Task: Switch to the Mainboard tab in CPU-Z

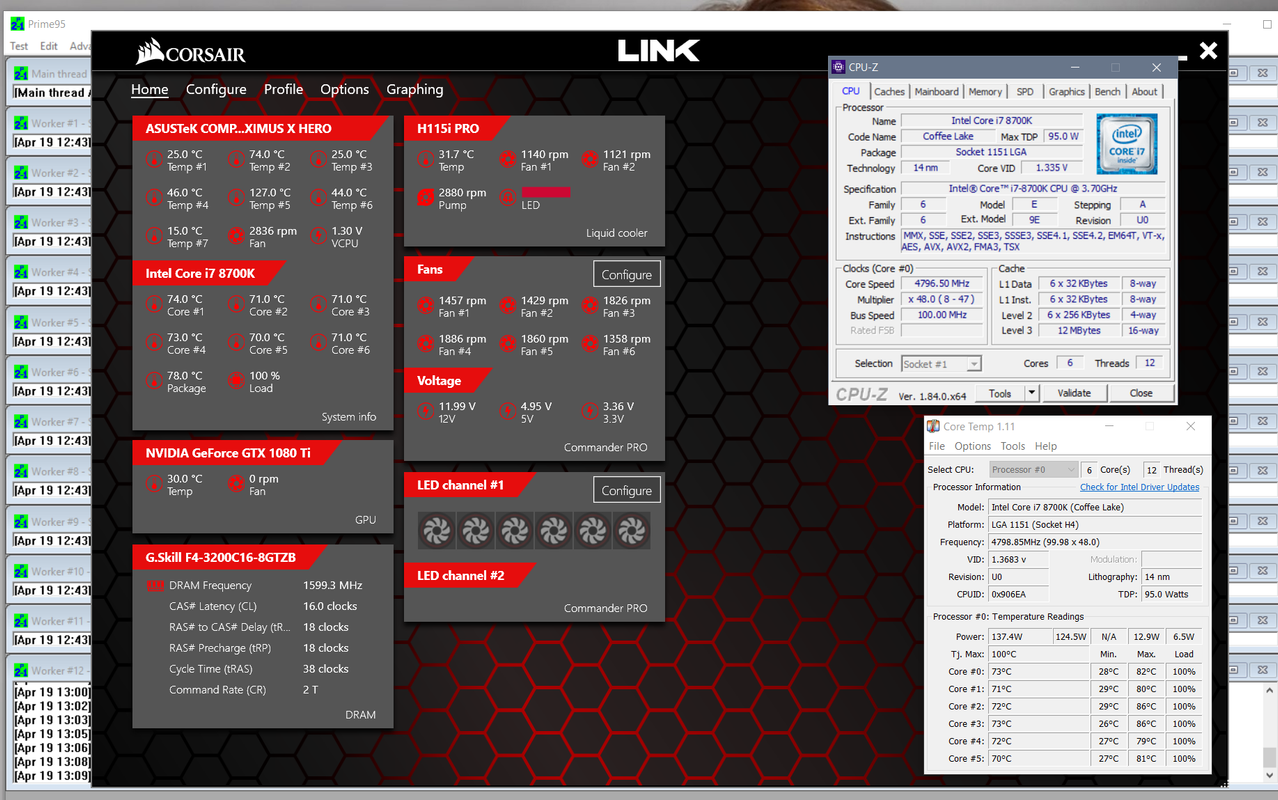Action: click(936, 91)
